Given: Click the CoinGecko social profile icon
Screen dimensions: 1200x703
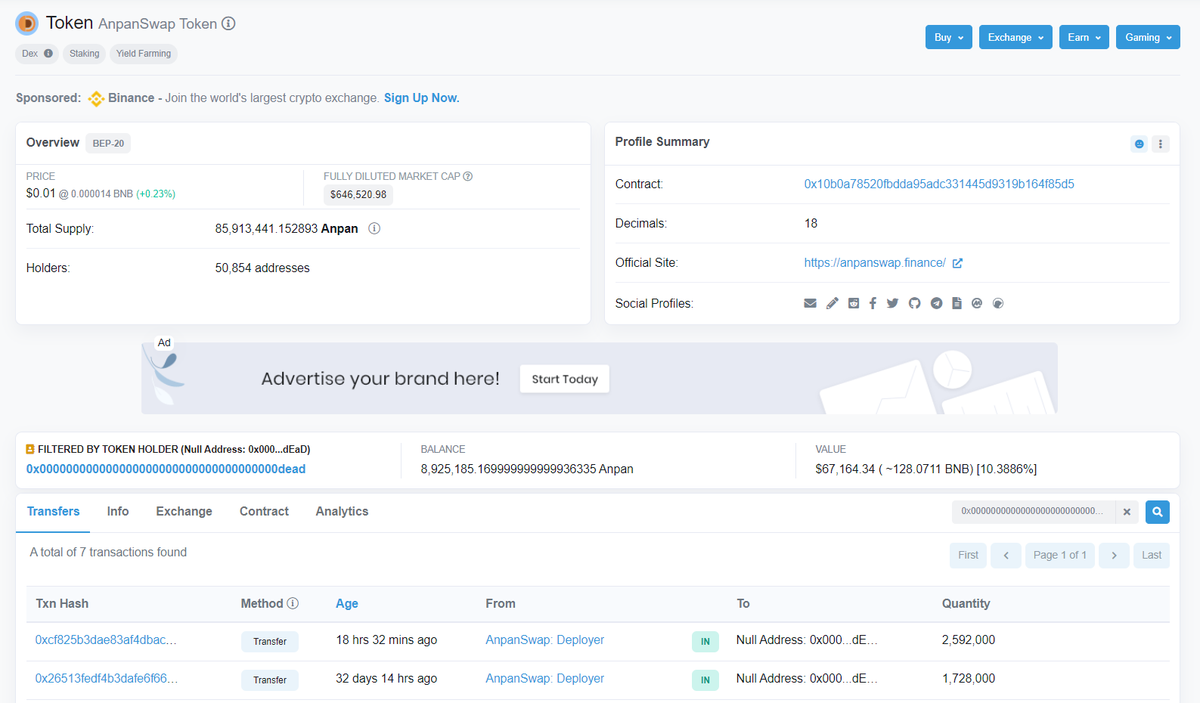Looking at the screenshot, I should tap(997, 303).
